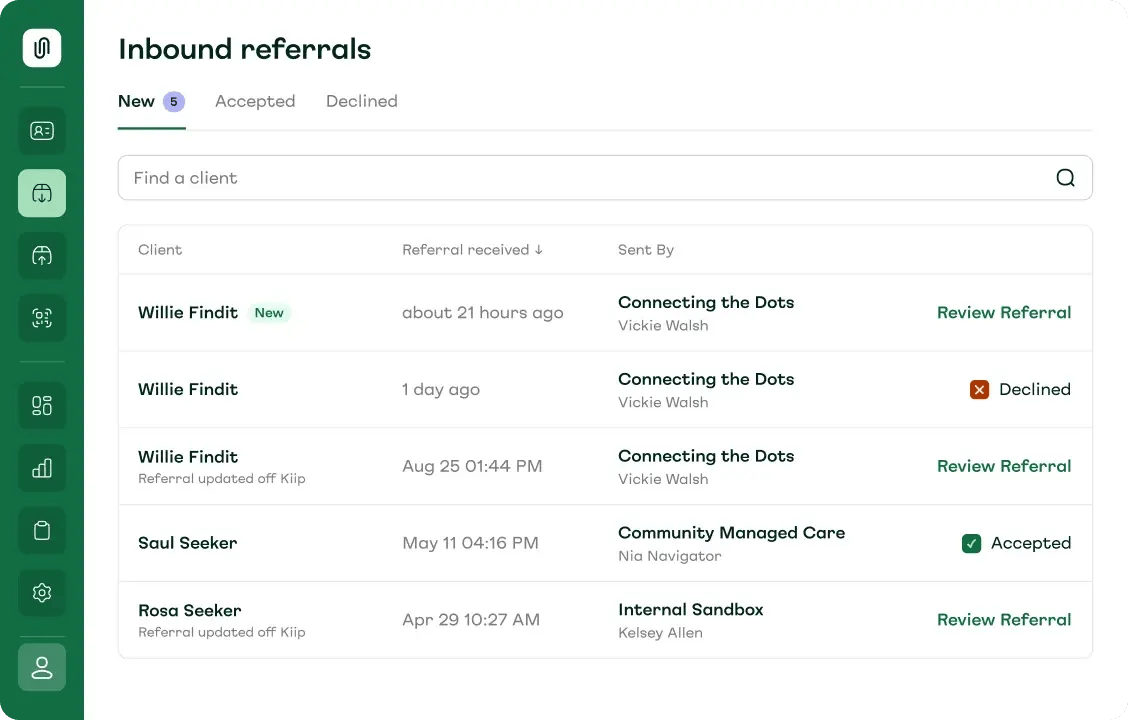Click the green New tag beside Willie Findit
The height and width of the screenshot is (720, 1128).
[269, 313]
